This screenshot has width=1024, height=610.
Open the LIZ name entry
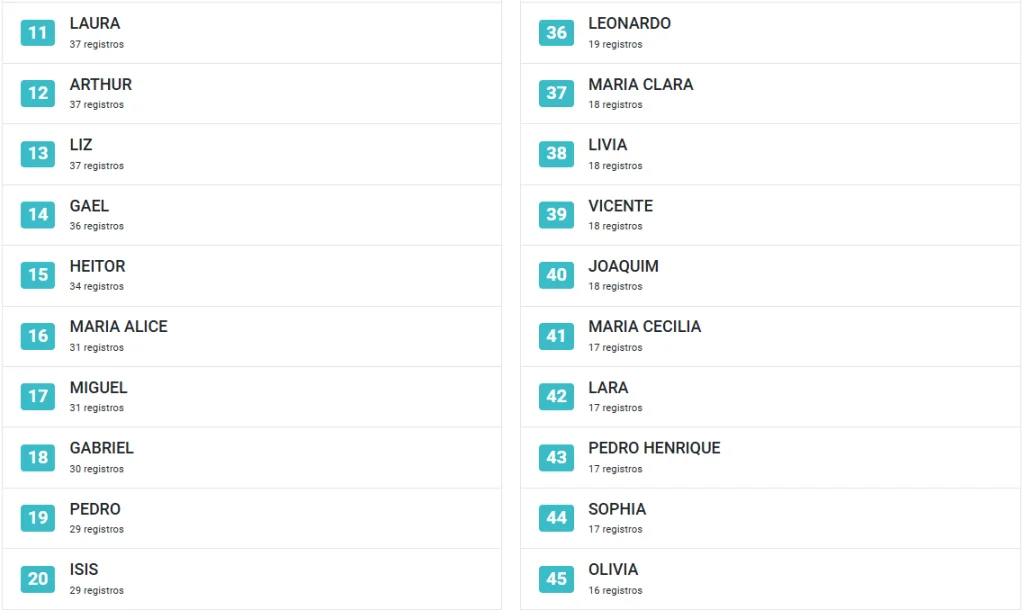click(x=252, y=154)
